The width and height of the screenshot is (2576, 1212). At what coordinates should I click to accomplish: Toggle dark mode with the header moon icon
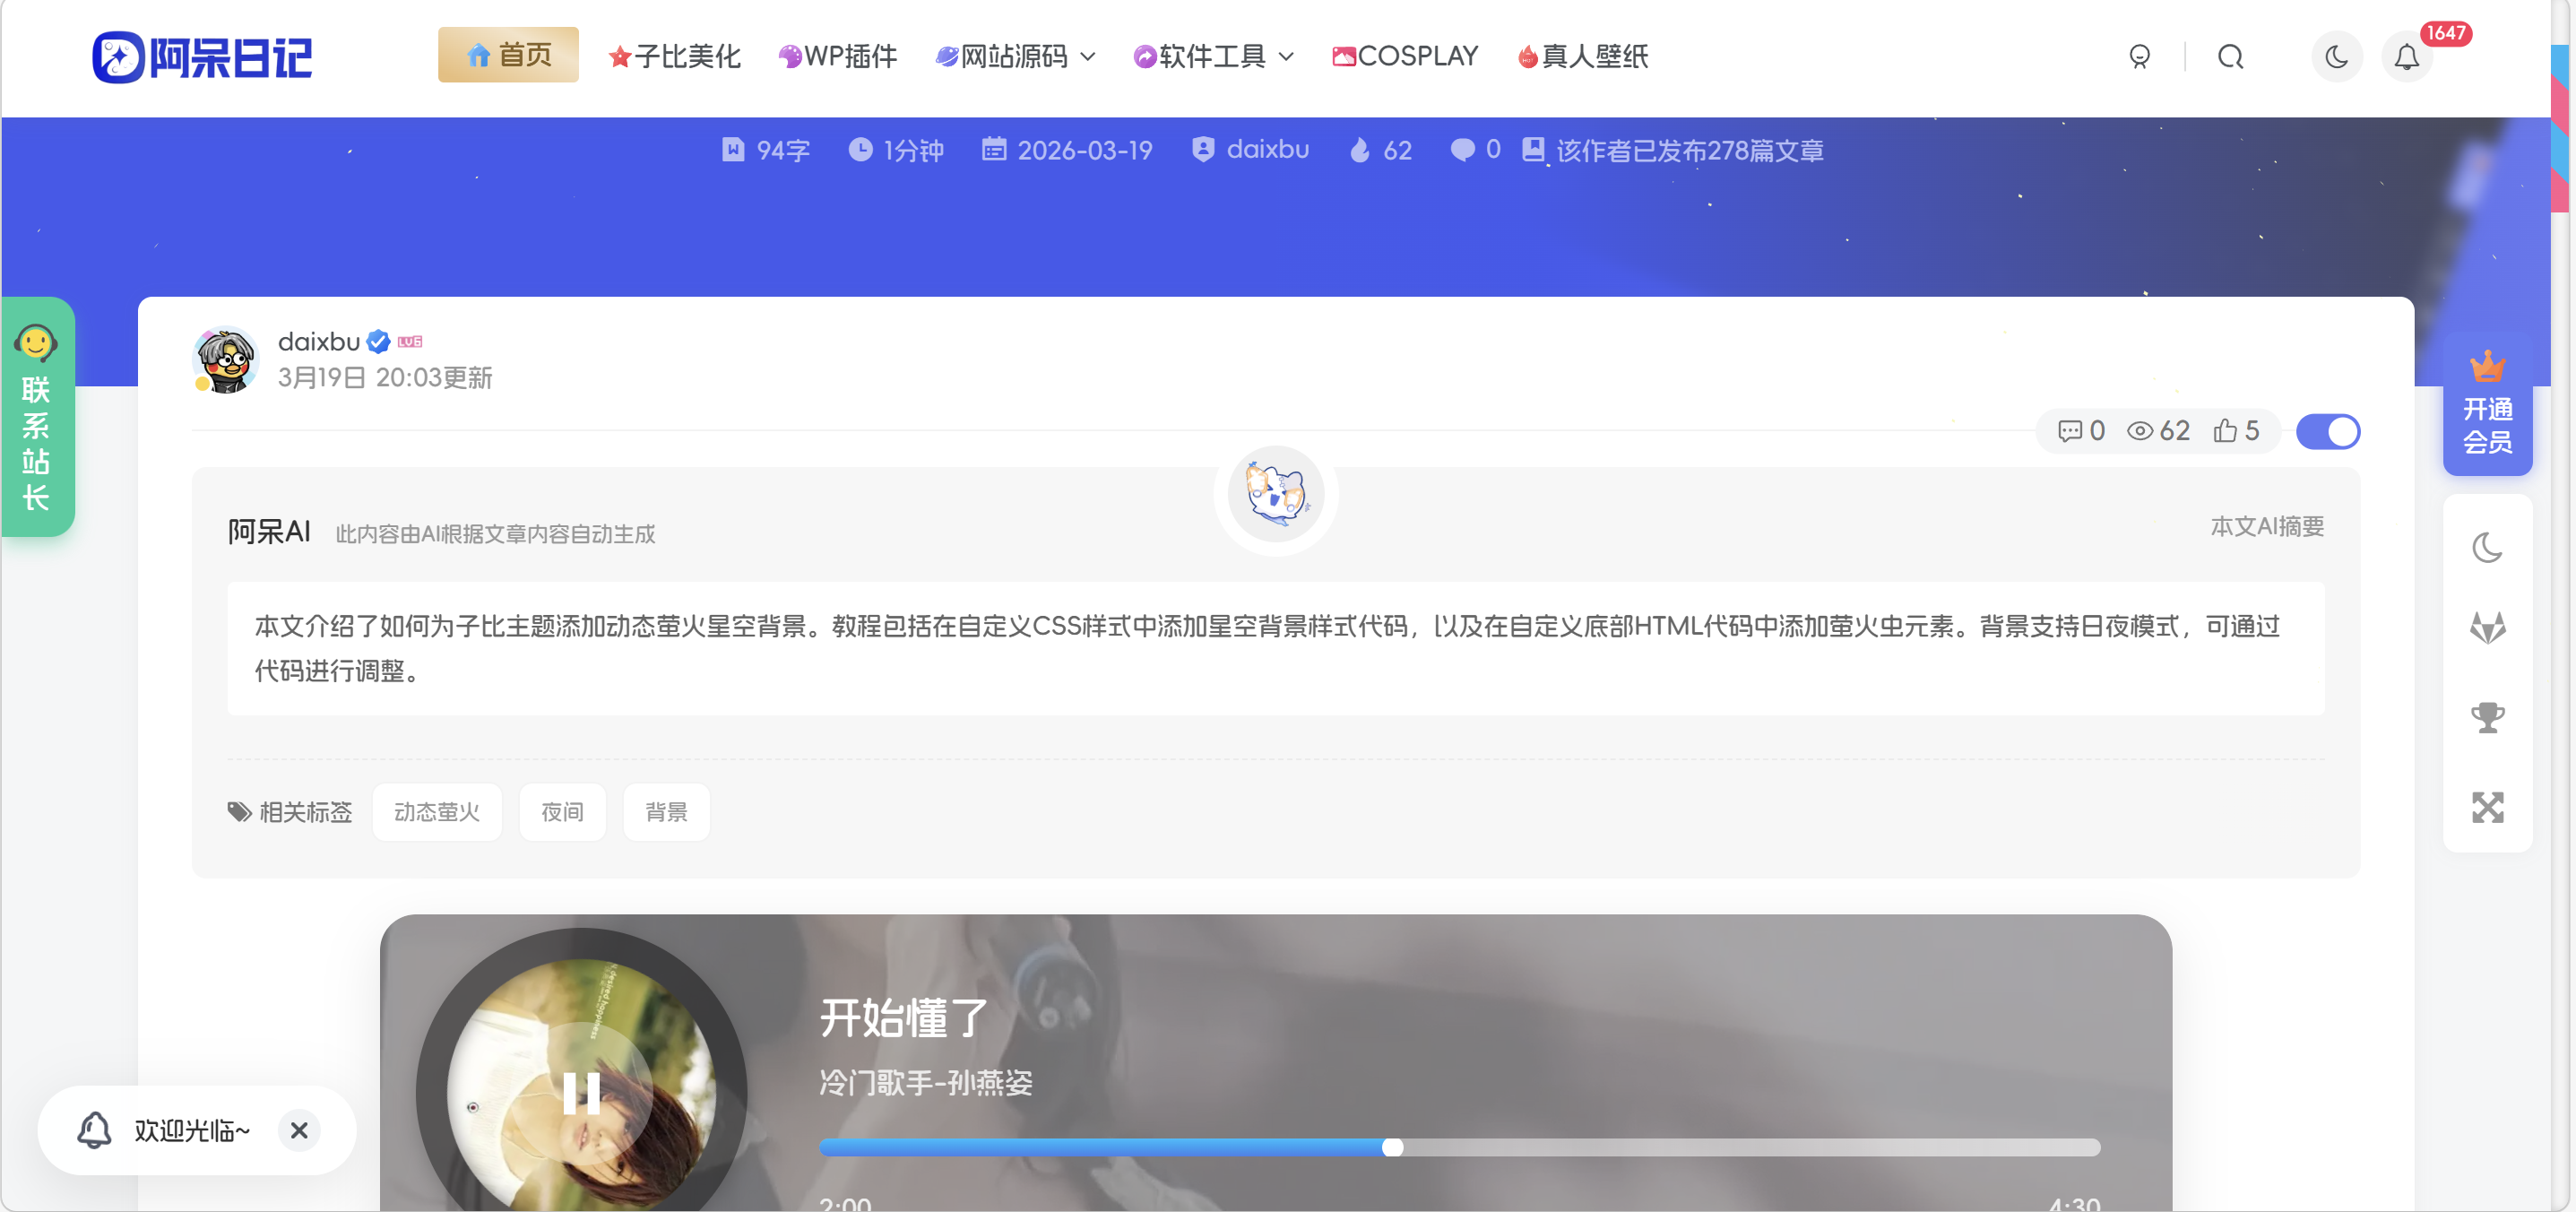point(2337,57)
